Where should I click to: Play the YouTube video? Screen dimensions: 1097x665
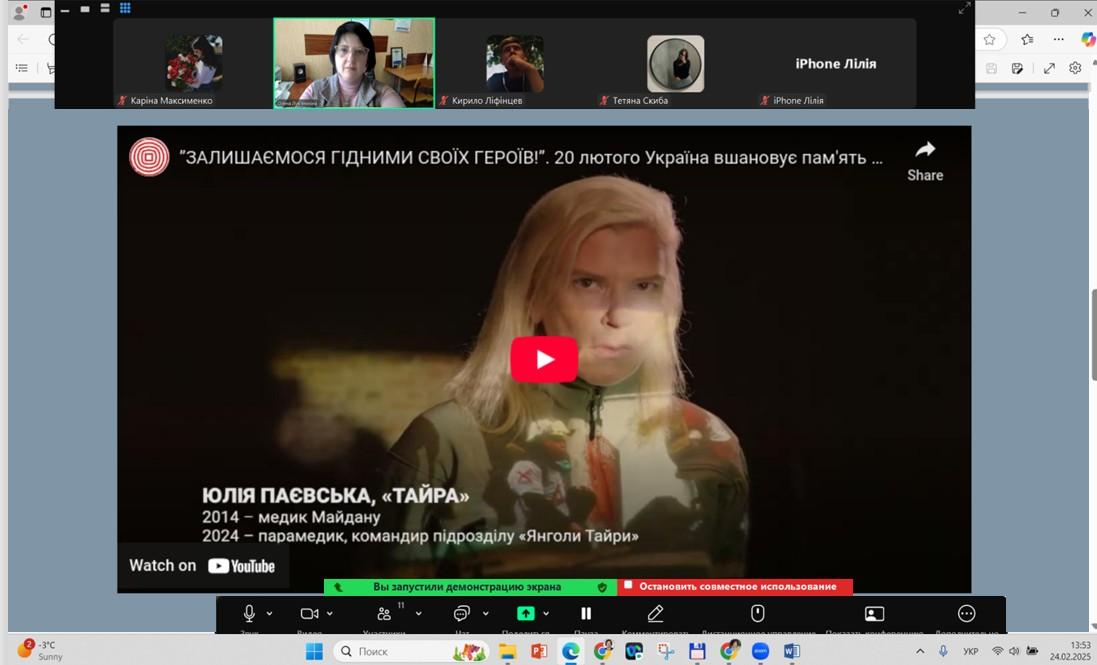click(544, 360)
